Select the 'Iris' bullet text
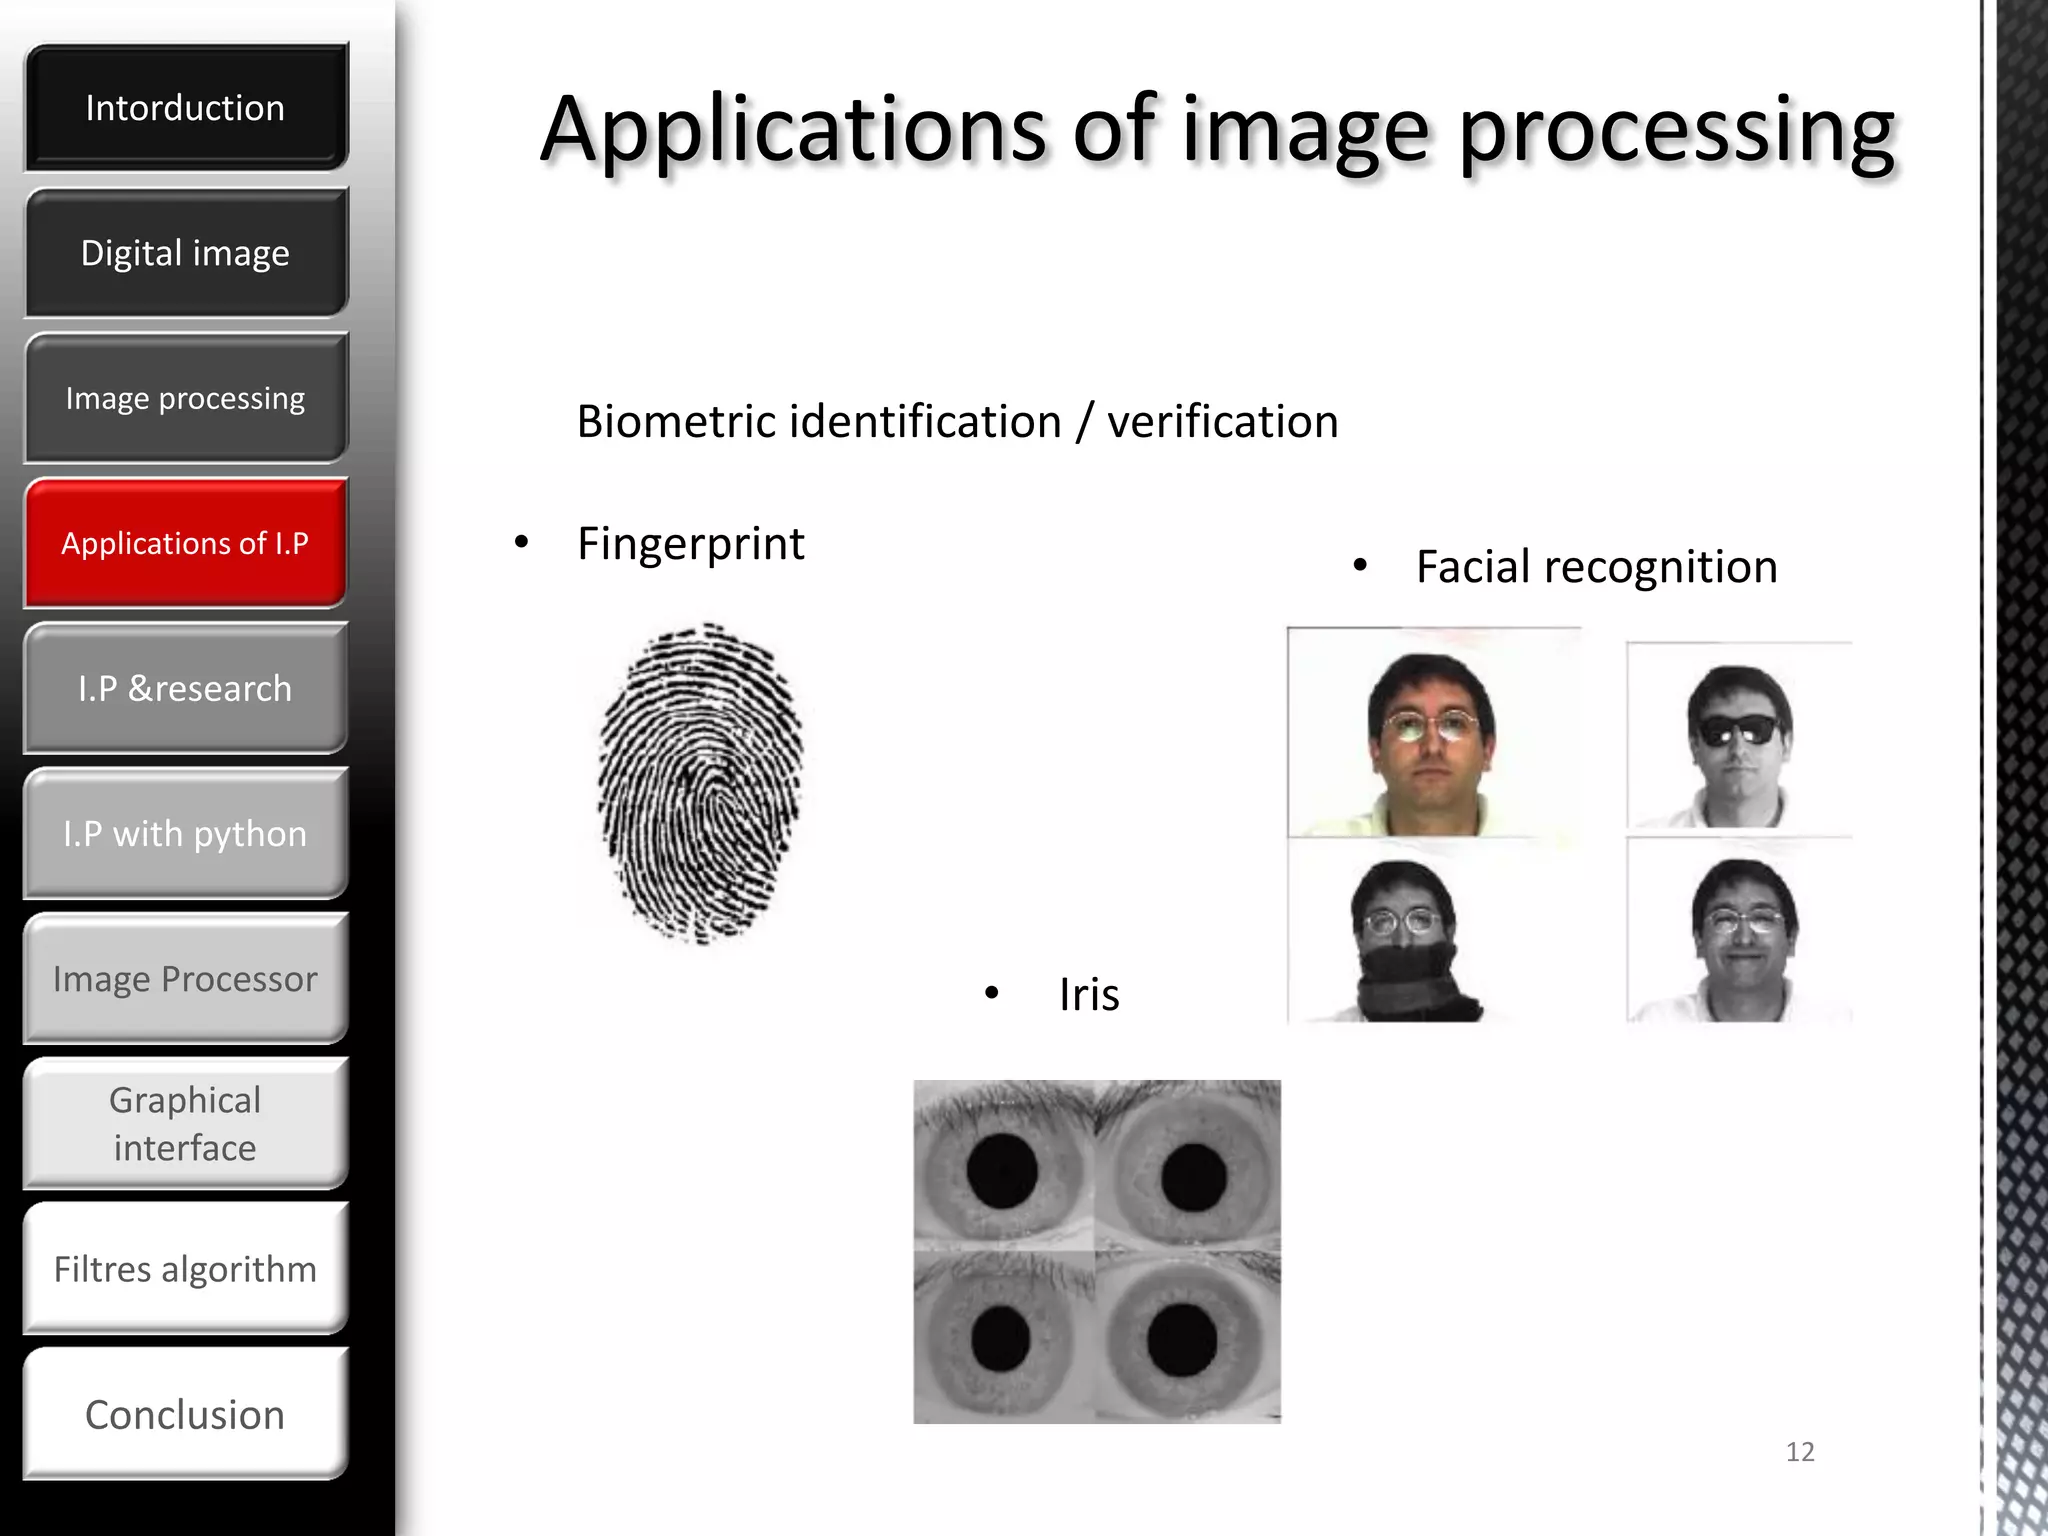Screen dimensions: 2048x1536 pyautogui.click(x=1089, y=994)
